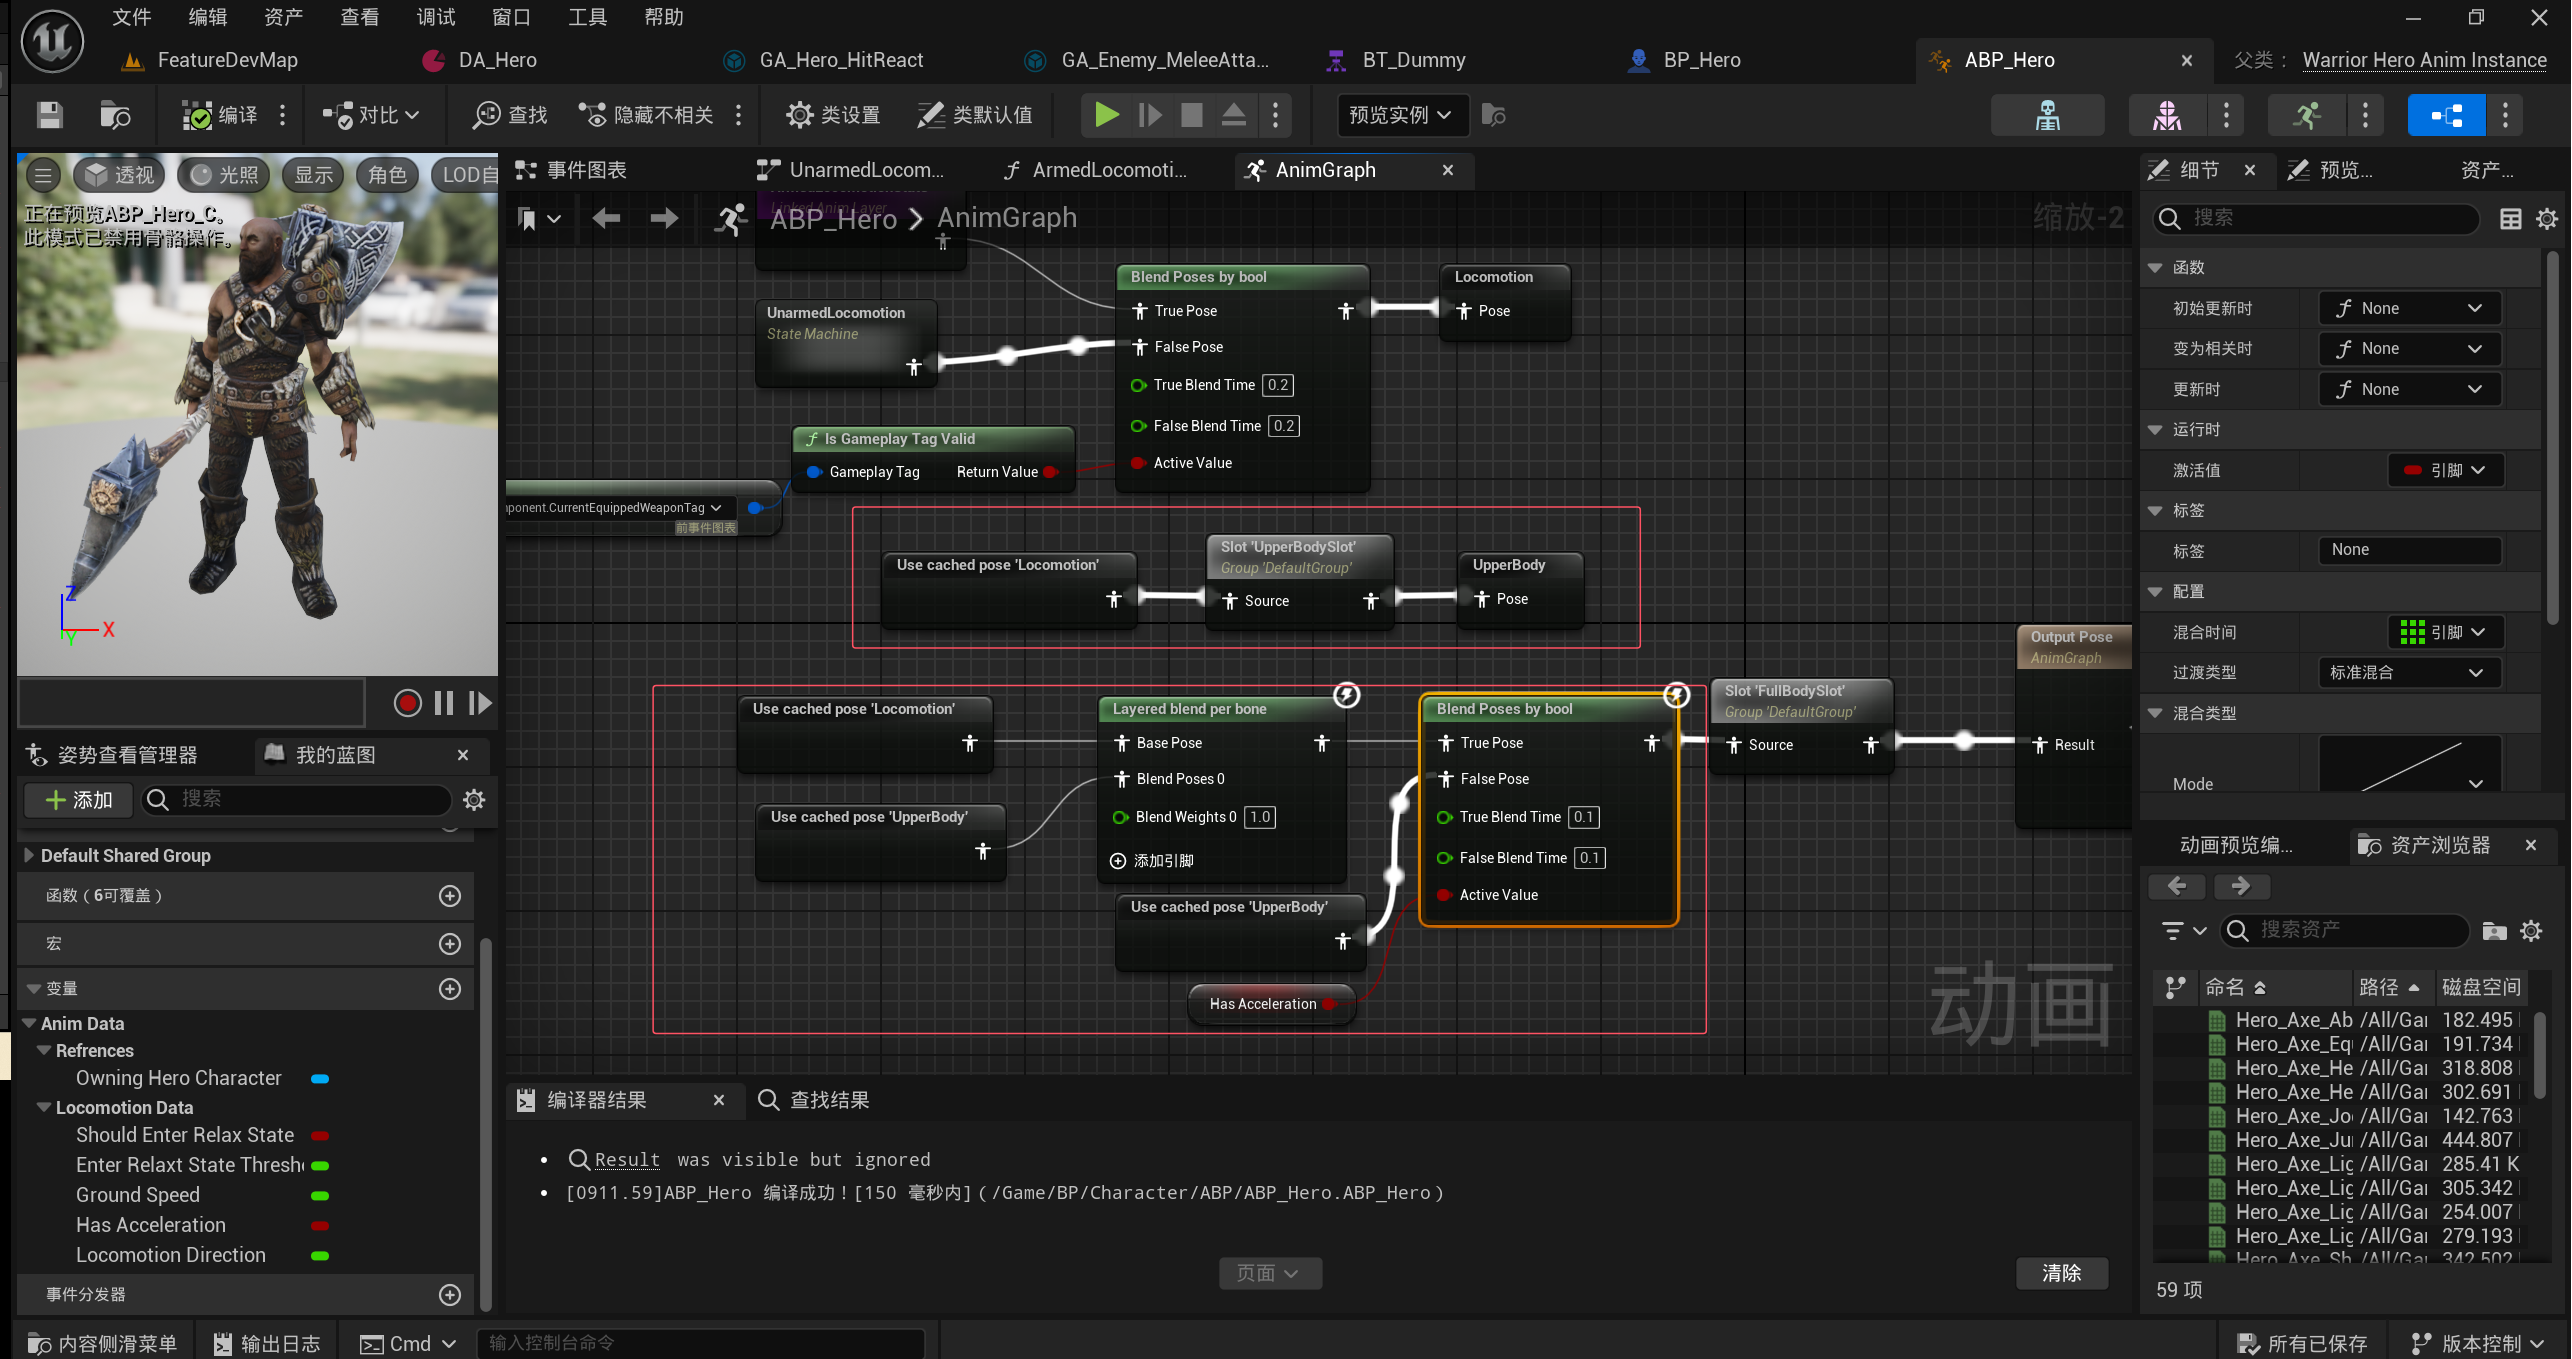Open the 窗口 menu
This screenshot has width=2572, height=1359.
(511, 16)
